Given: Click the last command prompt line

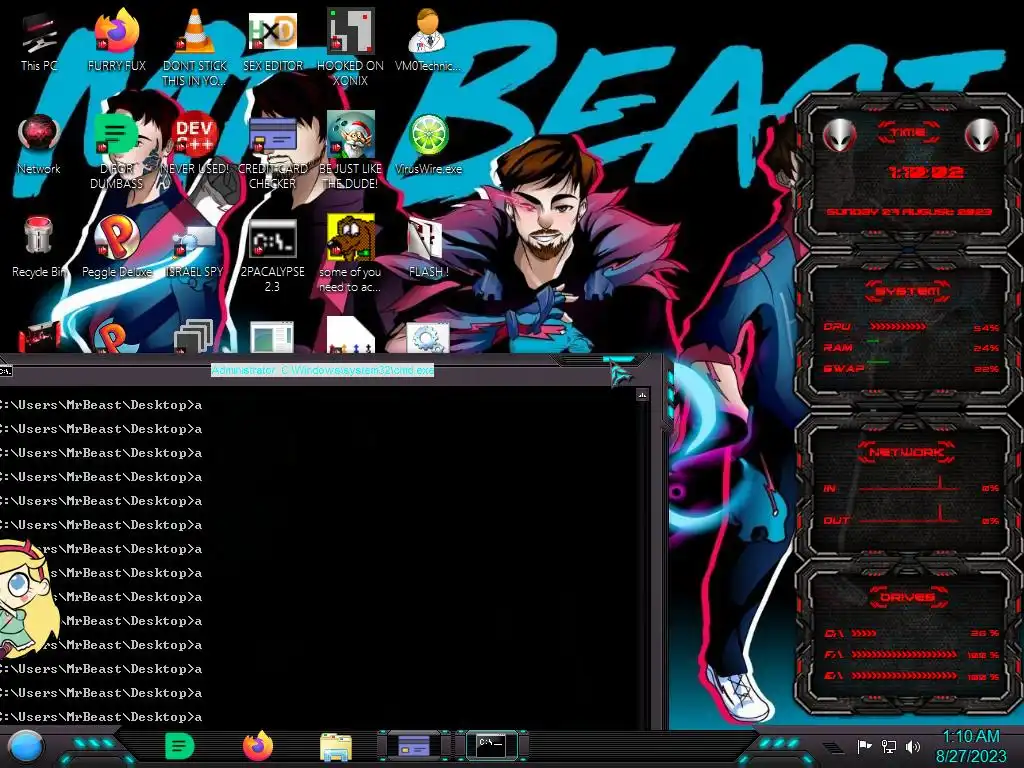Looking at the screenshot, I should pos(101,716).
